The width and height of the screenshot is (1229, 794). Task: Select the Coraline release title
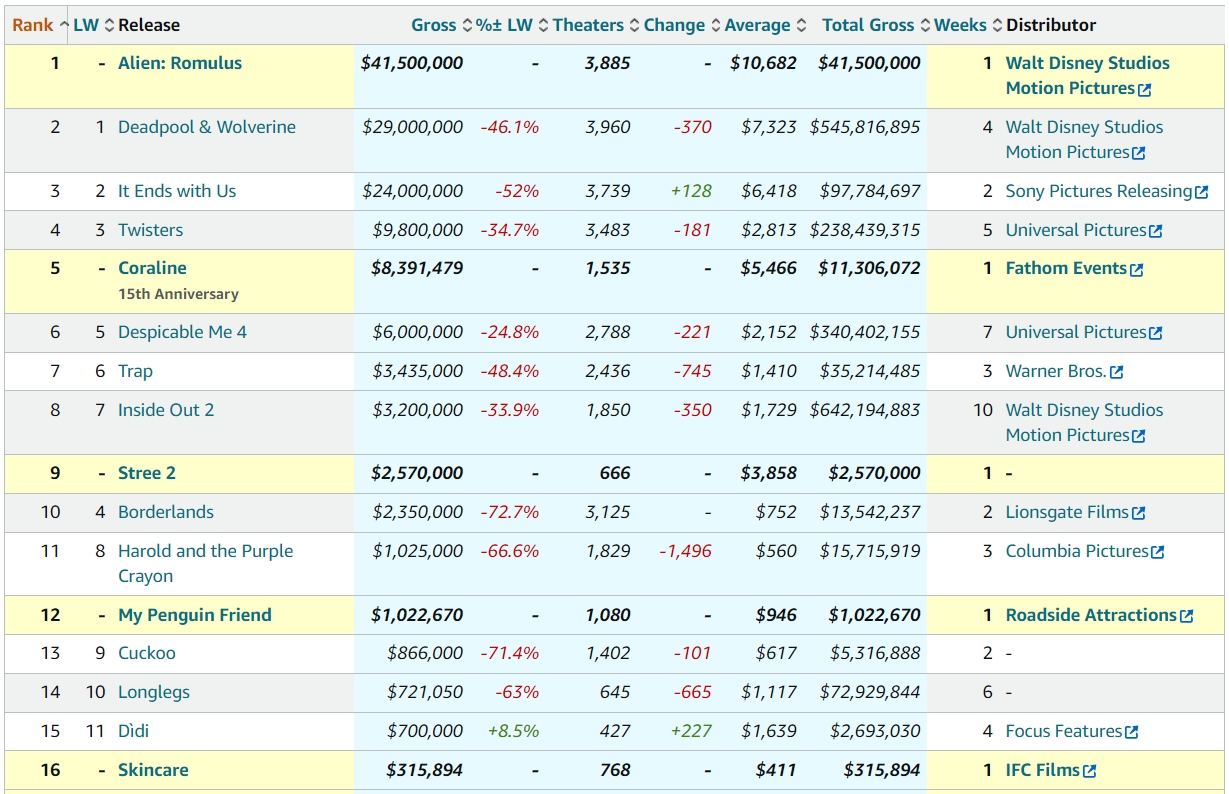pos(152,268)
